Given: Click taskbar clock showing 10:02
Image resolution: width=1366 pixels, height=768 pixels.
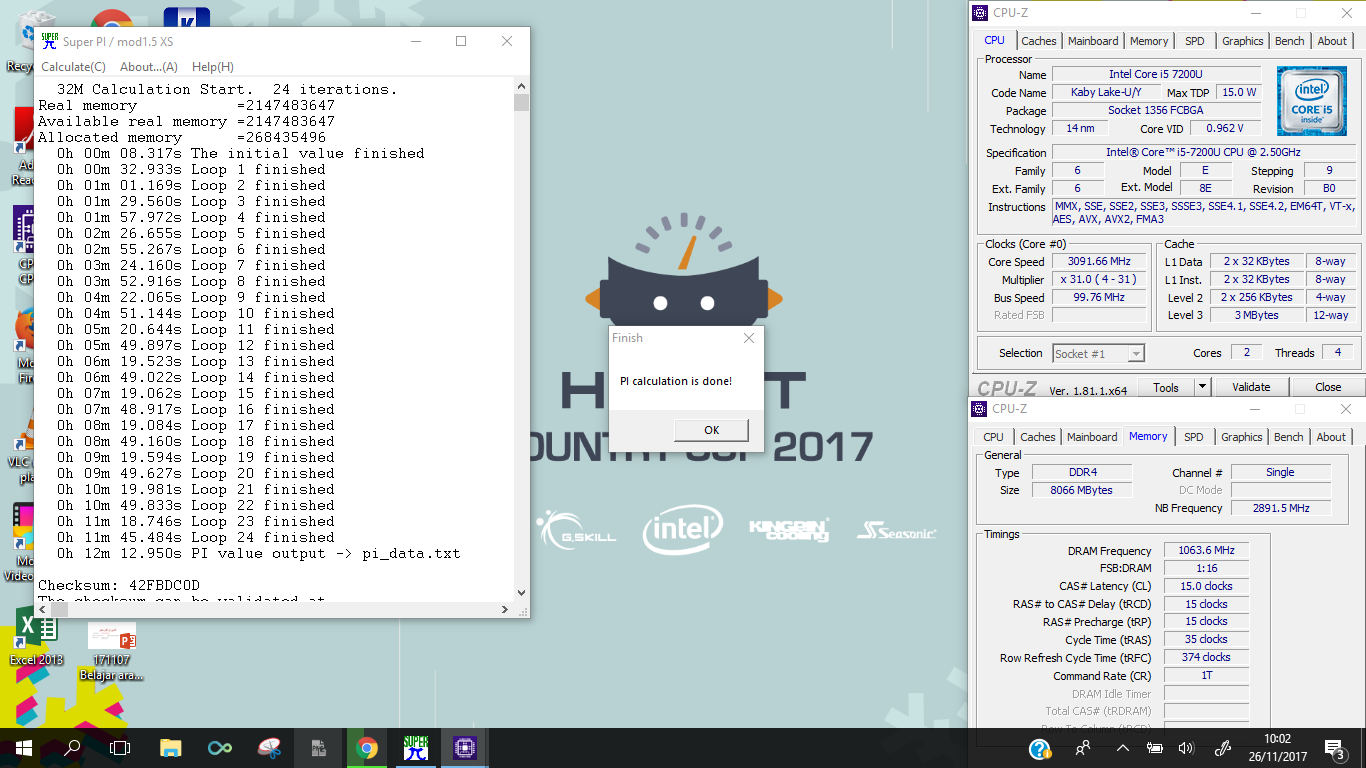Looking at the screenshot, I should tap(1278, 748).
